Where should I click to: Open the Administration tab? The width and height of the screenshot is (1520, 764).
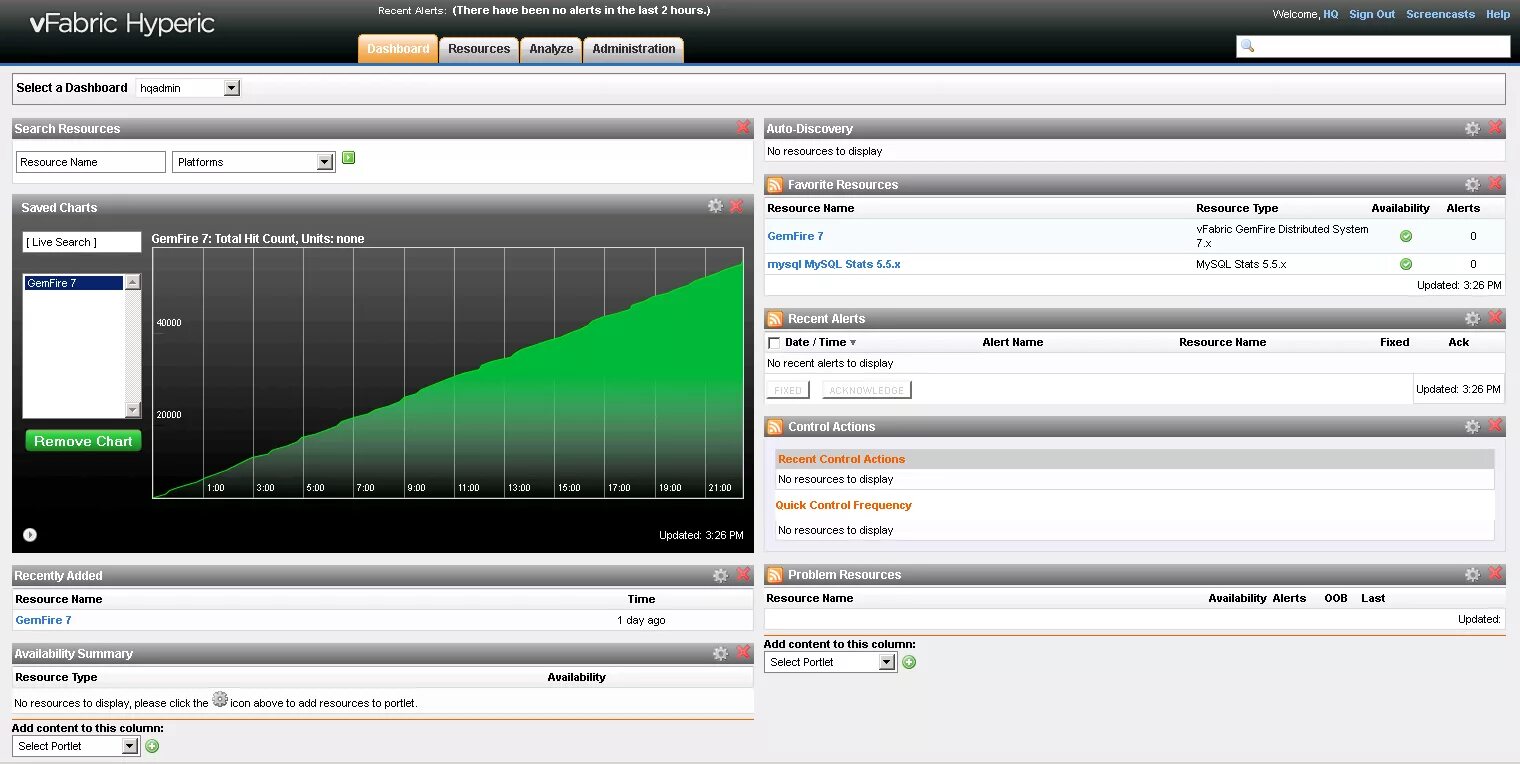[x=634, y=49]
